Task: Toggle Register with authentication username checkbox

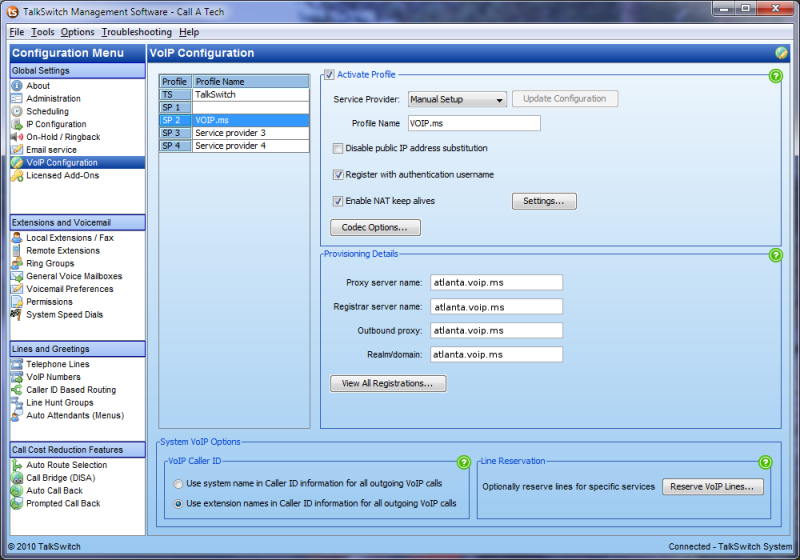Action: click(338, 175)
